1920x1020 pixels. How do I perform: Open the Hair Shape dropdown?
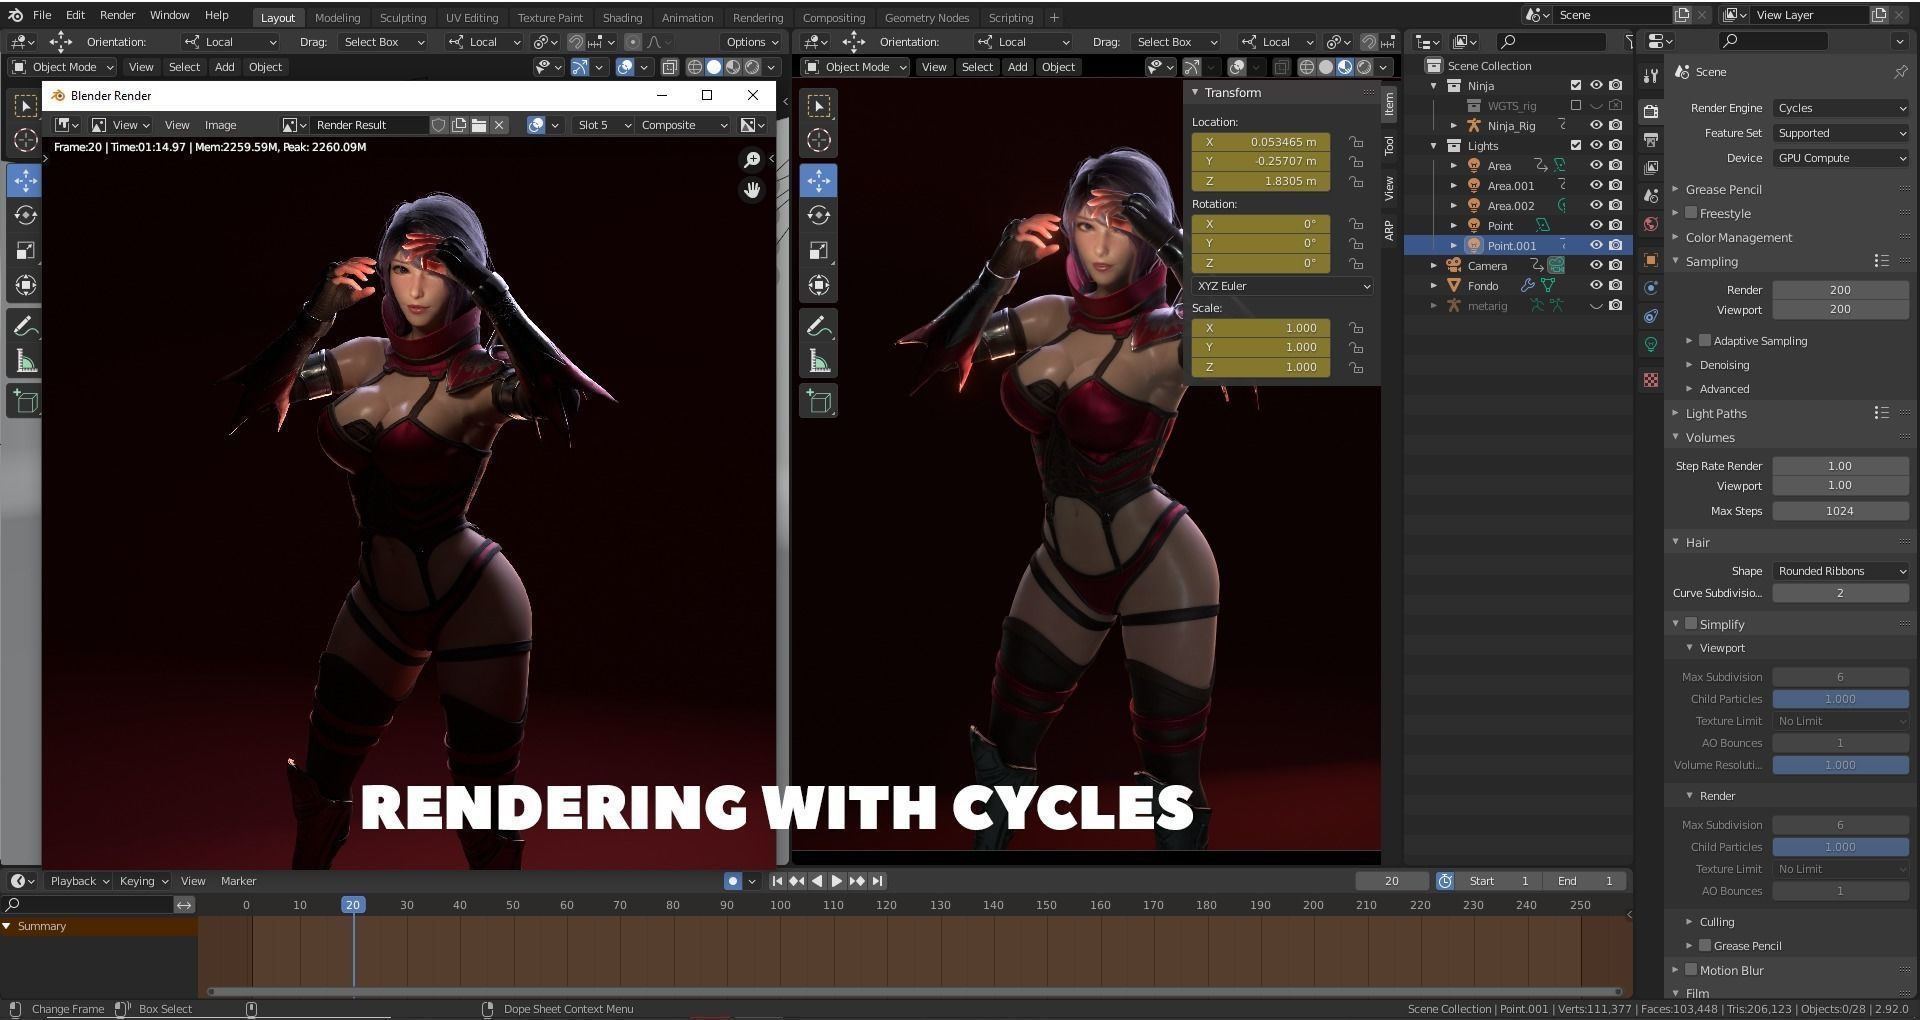[x=1841, y=571]
